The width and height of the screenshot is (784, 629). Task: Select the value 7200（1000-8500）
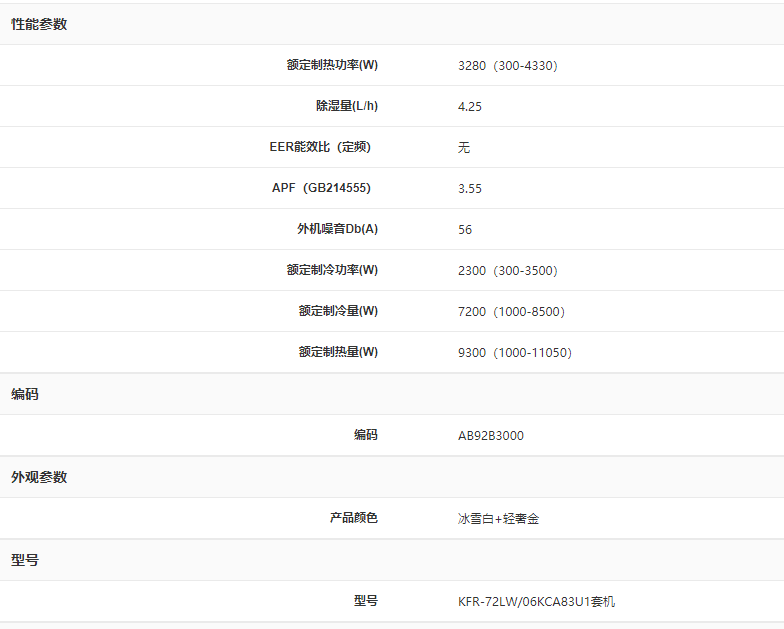(511, 312)
